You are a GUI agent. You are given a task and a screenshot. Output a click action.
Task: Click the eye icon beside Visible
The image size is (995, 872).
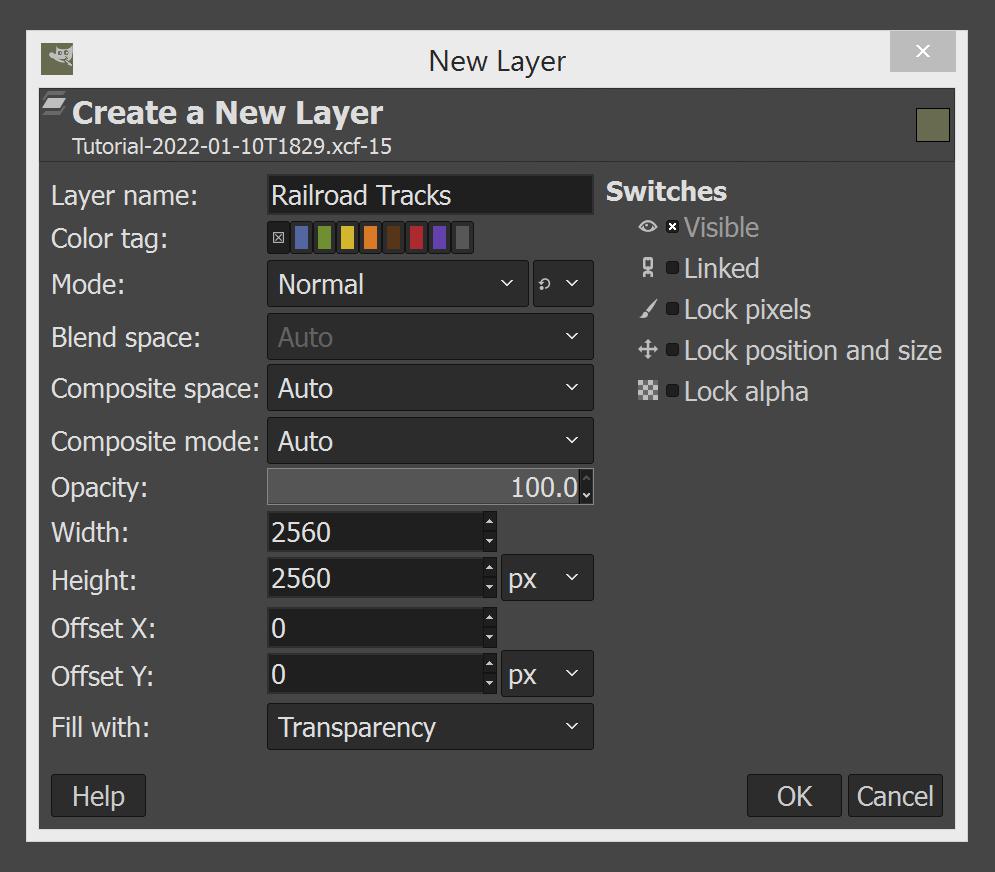pos(647,227)
